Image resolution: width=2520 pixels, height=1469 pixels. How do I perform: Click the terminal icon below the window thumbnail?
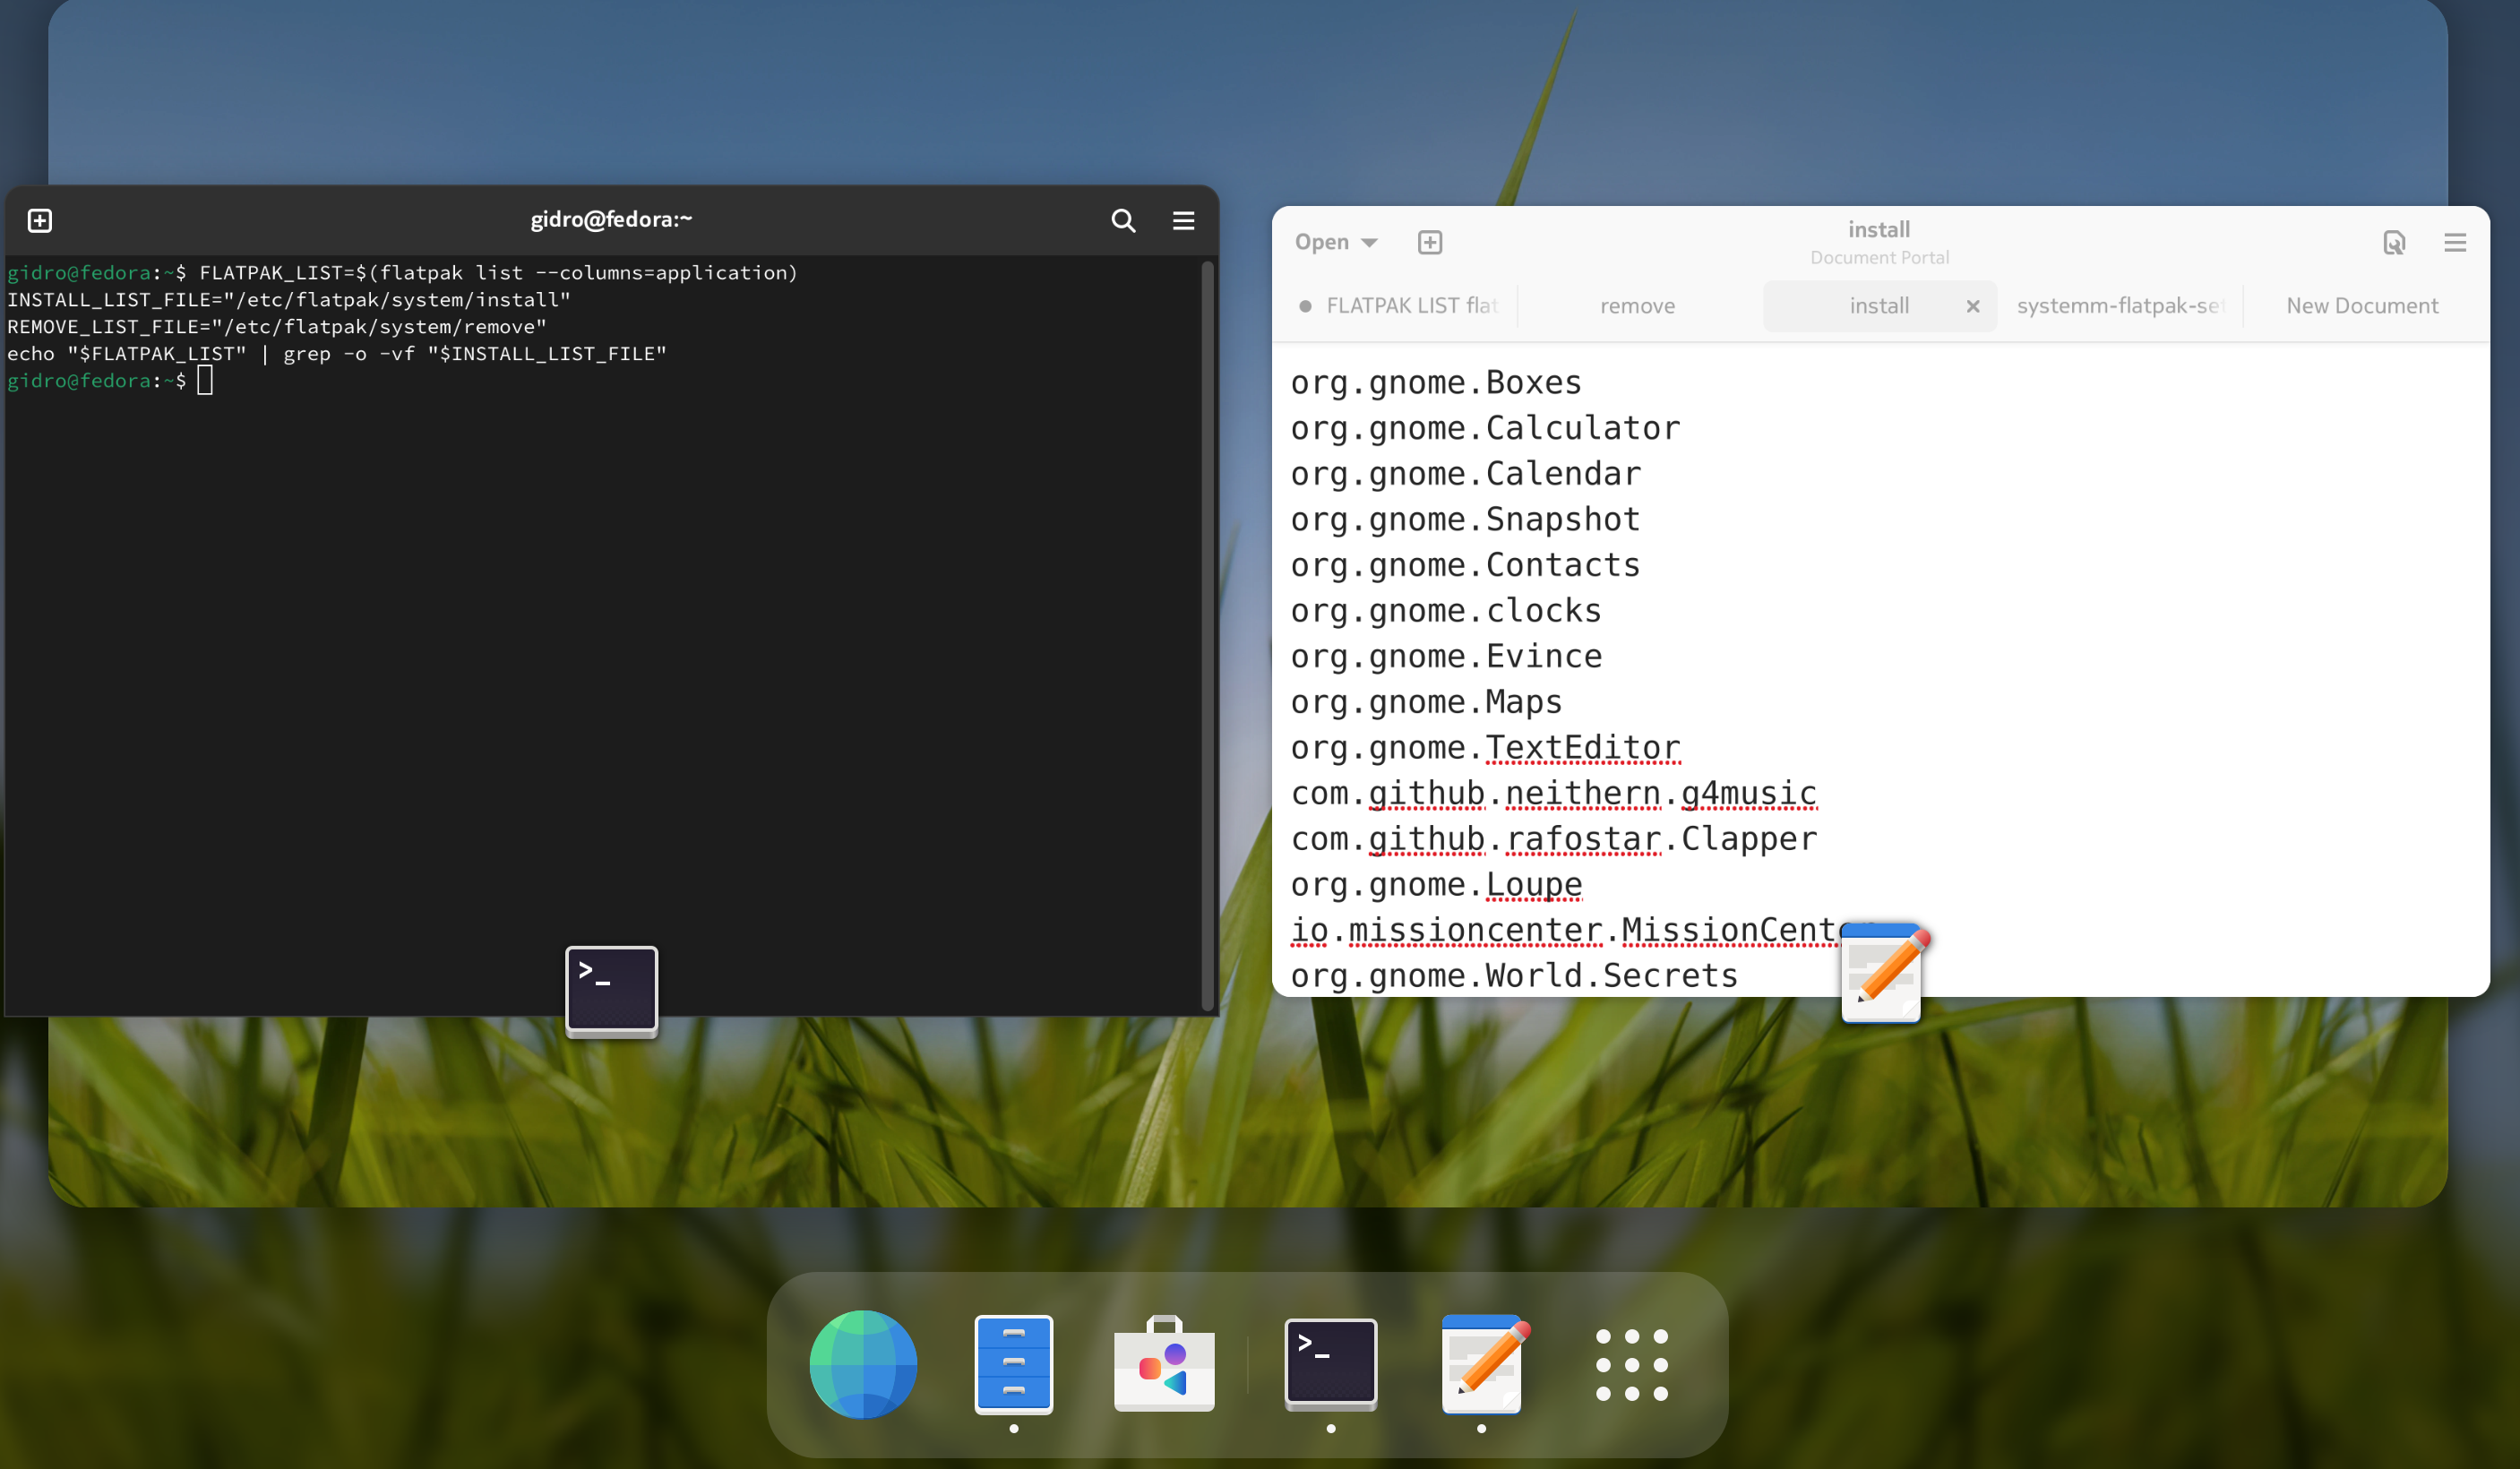click(611, 990)
